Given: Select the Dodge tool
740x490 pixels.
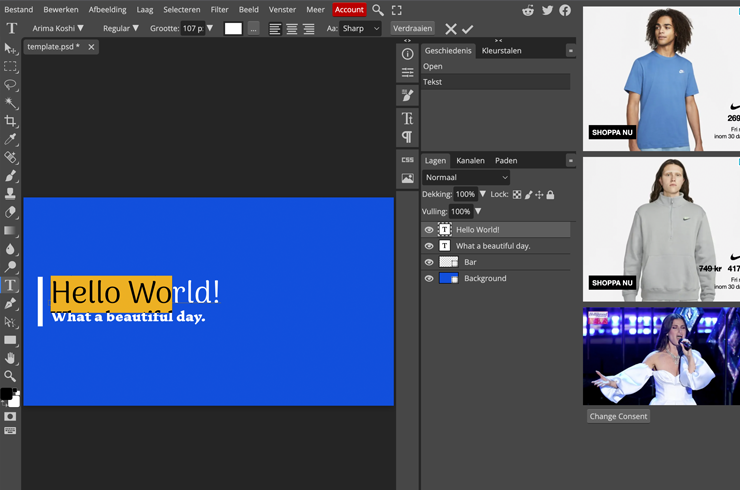Looking at the screenshot, I should tap(10, 267).
